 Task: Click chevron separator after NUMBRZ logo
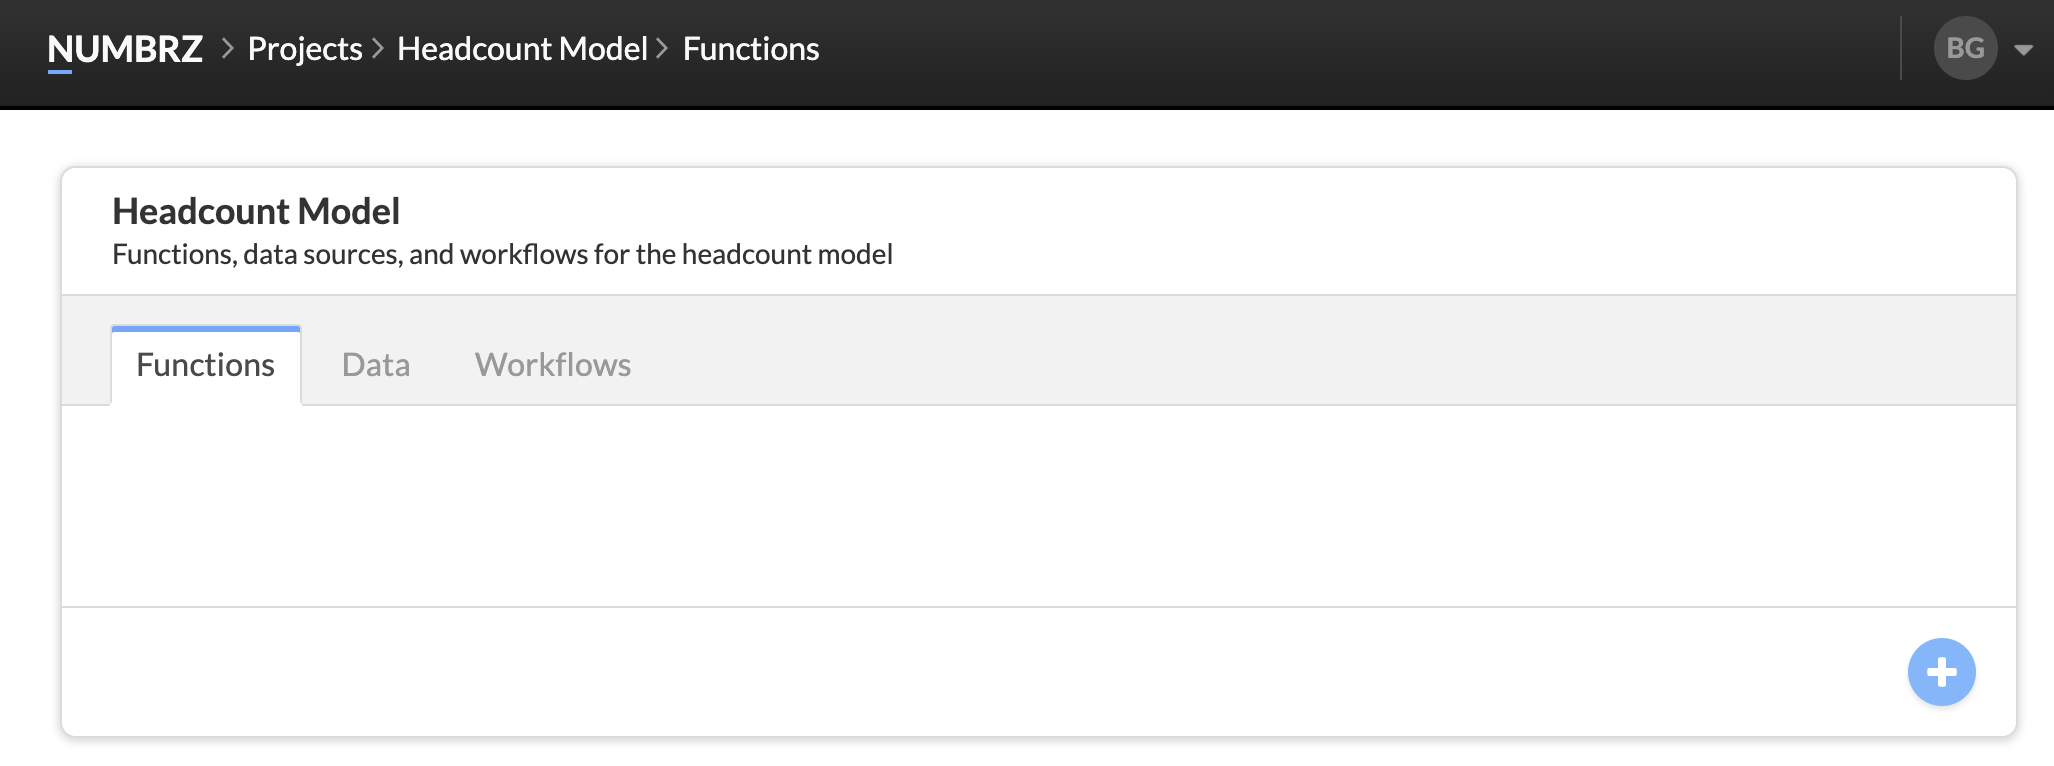tap(227, 48)
